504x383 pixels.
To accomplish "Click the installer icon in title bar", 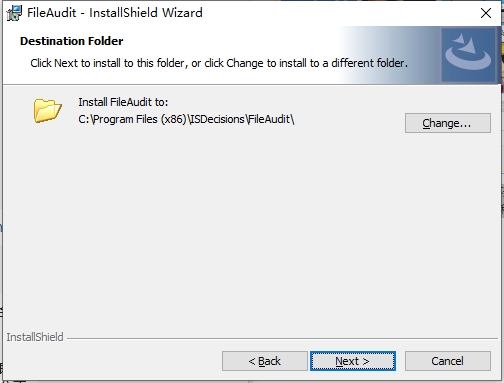I will point(14,13).
